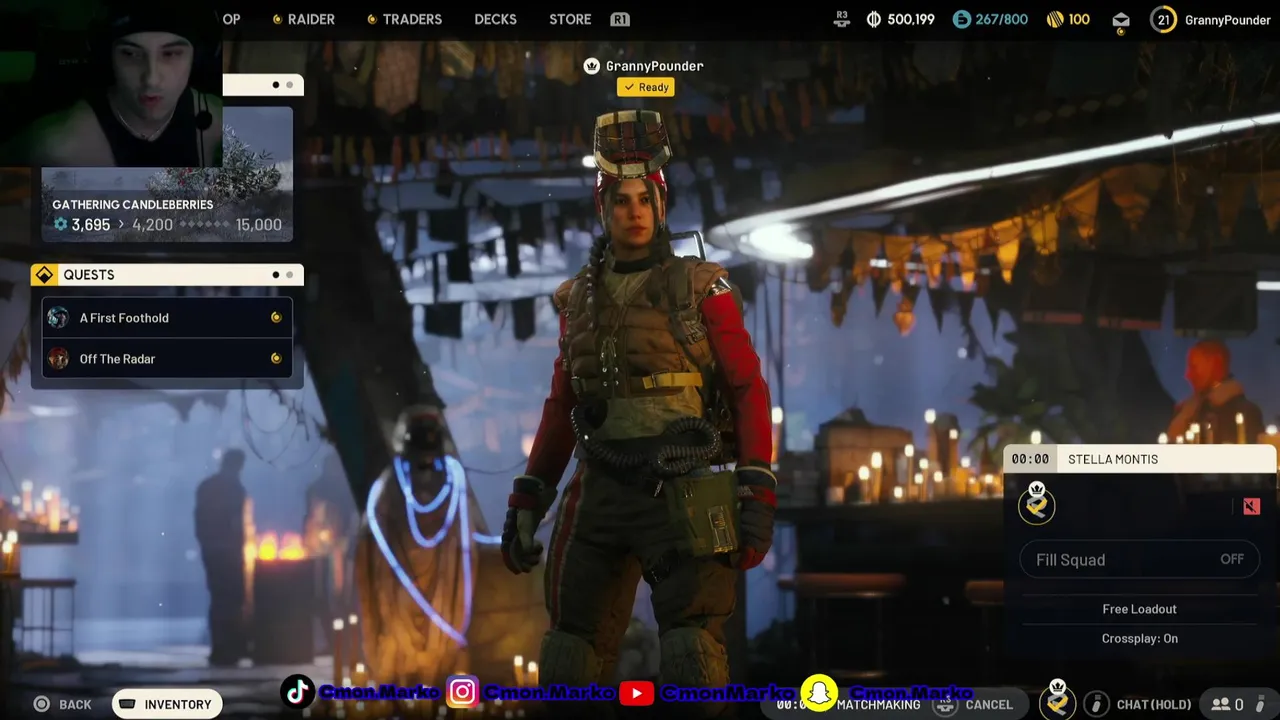Click the level 21 ring badge
1280x720 pixels.
coord(1163,19)
